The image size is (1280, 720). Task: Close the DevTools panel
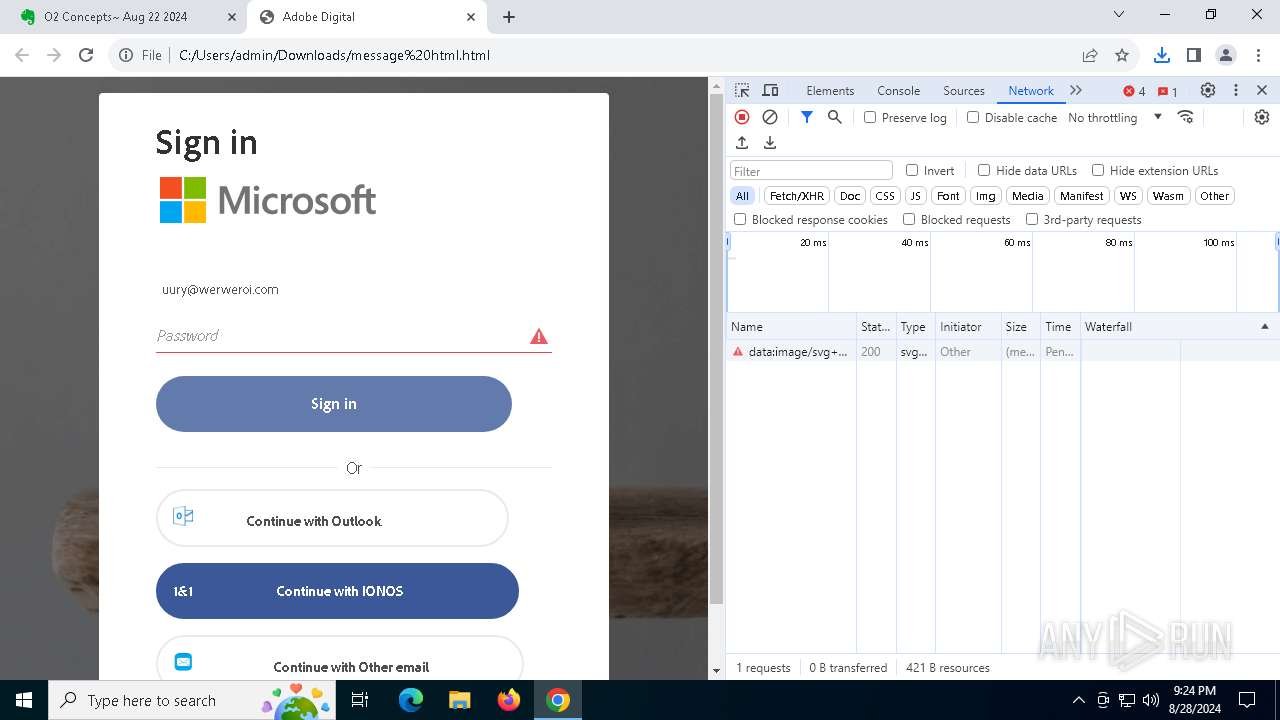pos(1262,90)
